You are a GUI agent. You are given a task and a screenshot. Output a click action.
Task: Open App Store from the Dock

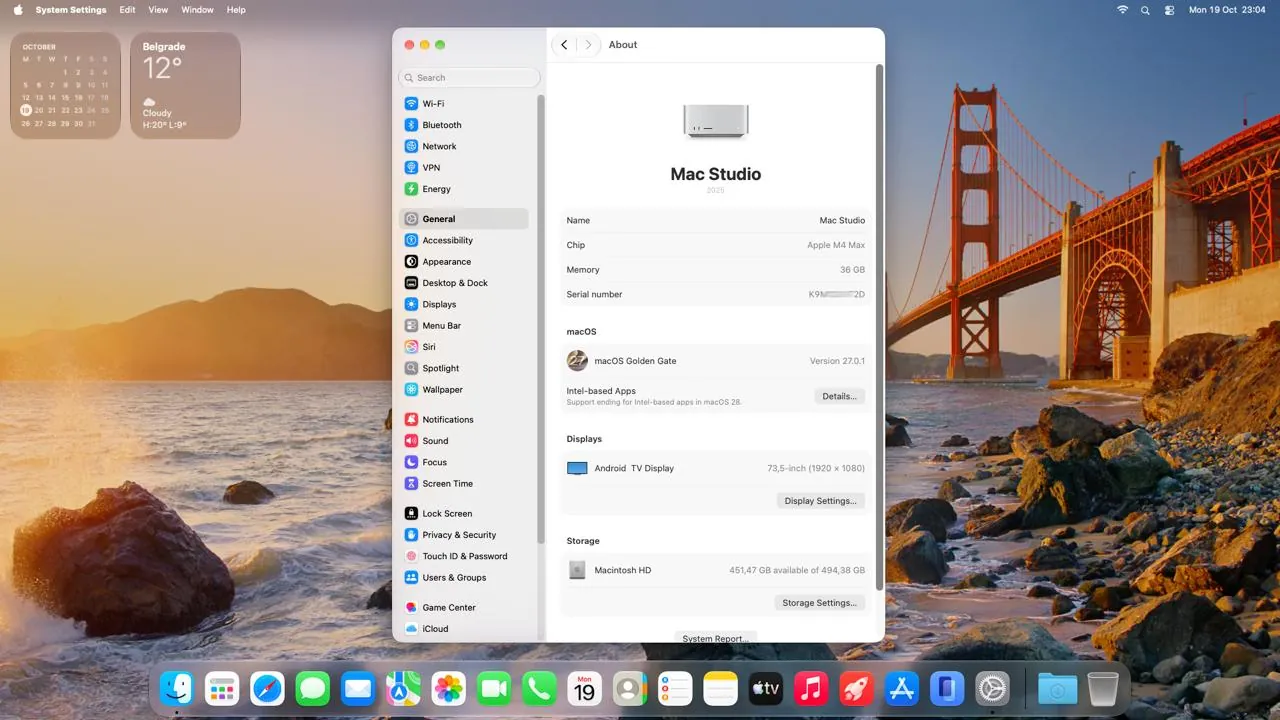(902, 688)
